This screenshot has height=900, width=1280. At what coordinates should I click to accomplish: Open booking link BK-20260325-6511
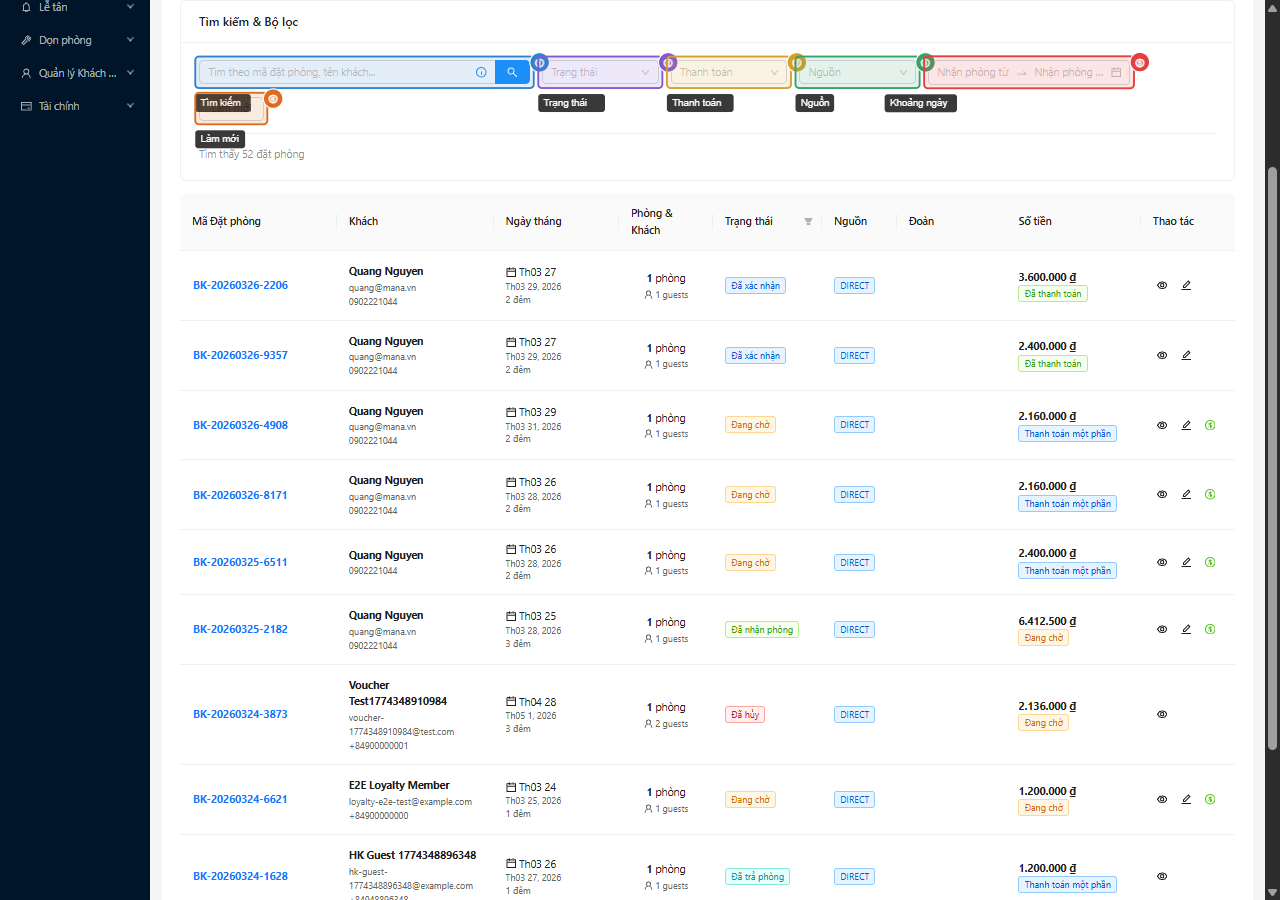coord(240,562)
